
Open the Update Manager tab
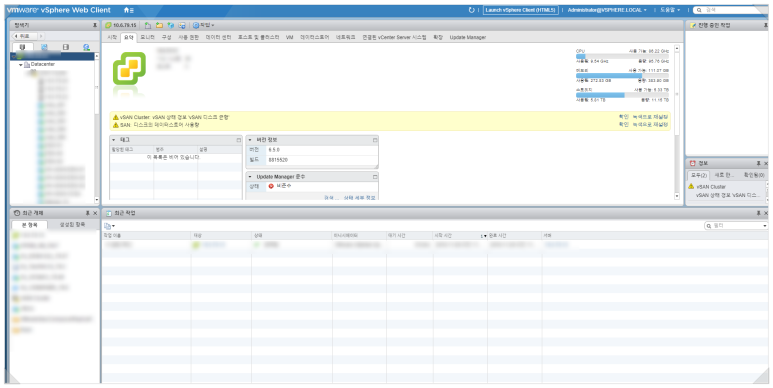468,37
